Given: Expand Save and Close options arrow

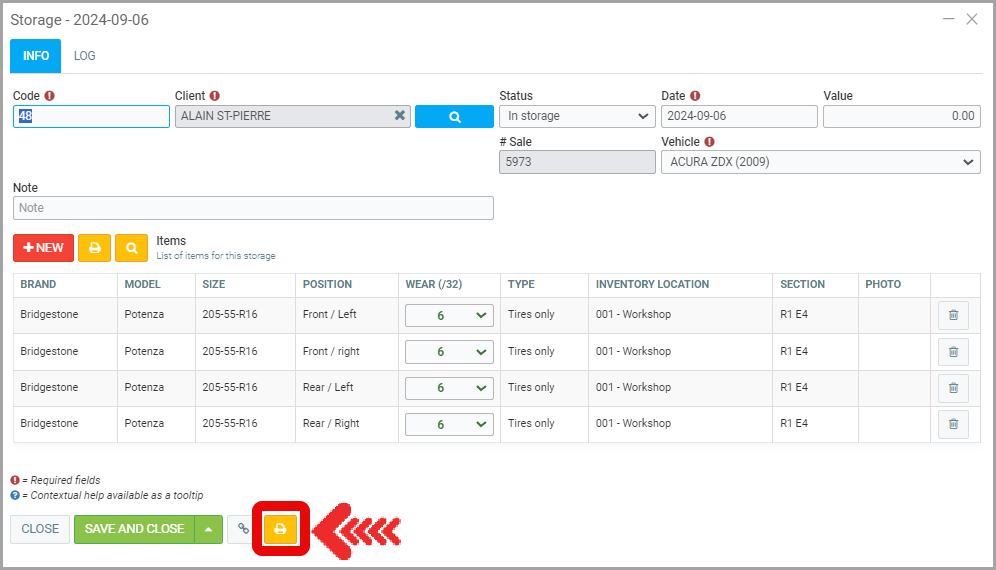Looking at the screenshot, I should [208, 529].
